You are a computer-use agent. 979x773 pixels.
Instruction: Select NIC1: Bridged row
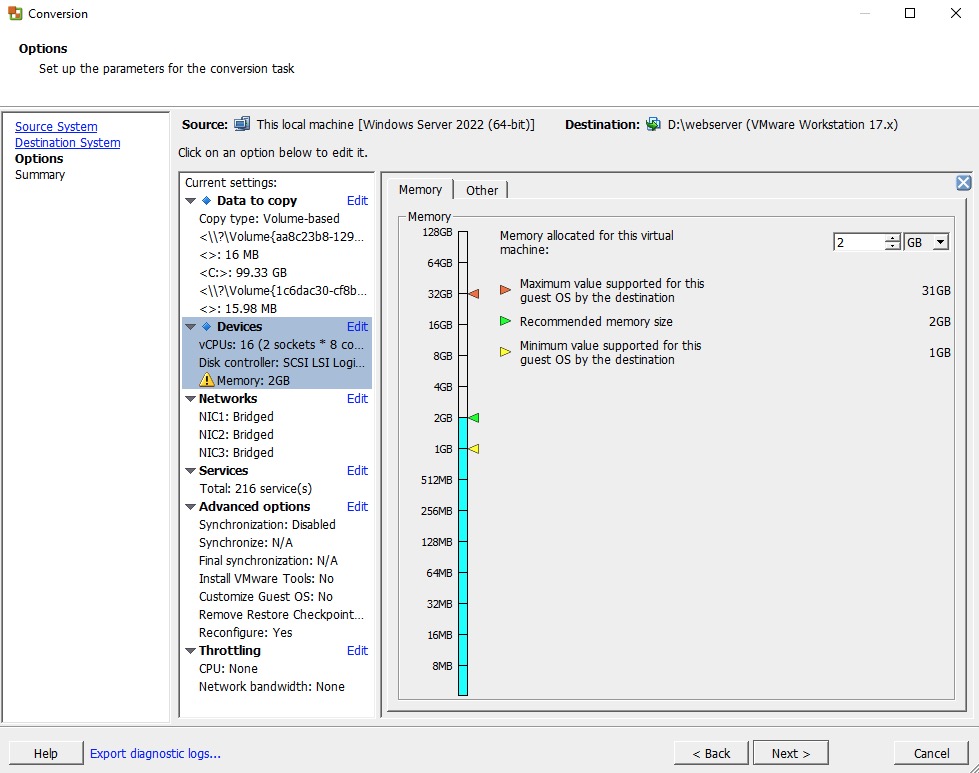tap(277, 416)
